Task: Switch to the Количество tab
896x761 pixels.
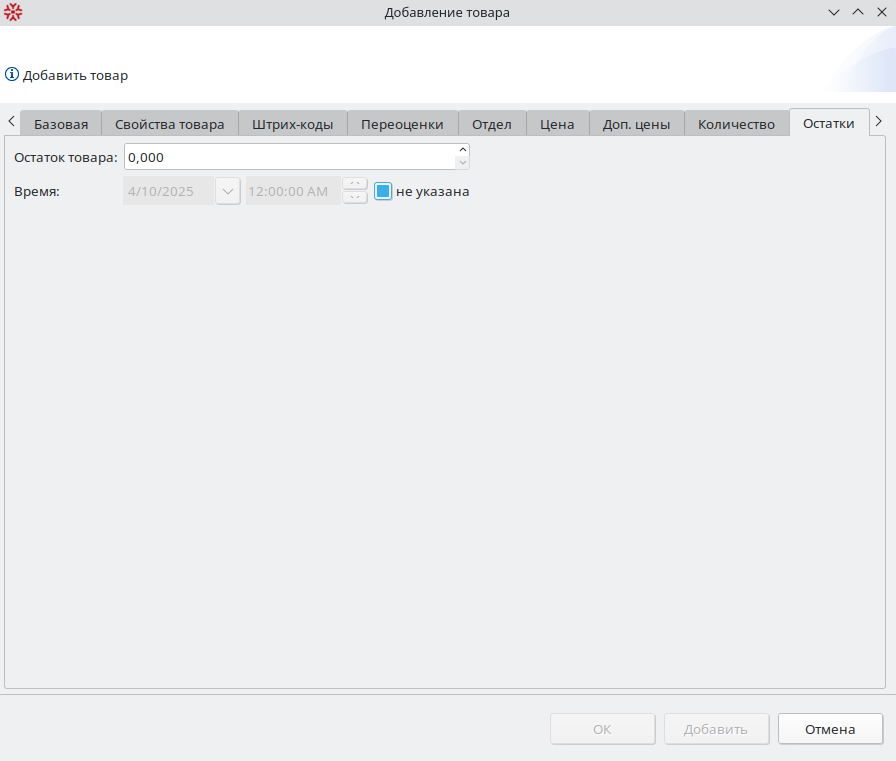Action: (736, 124)
